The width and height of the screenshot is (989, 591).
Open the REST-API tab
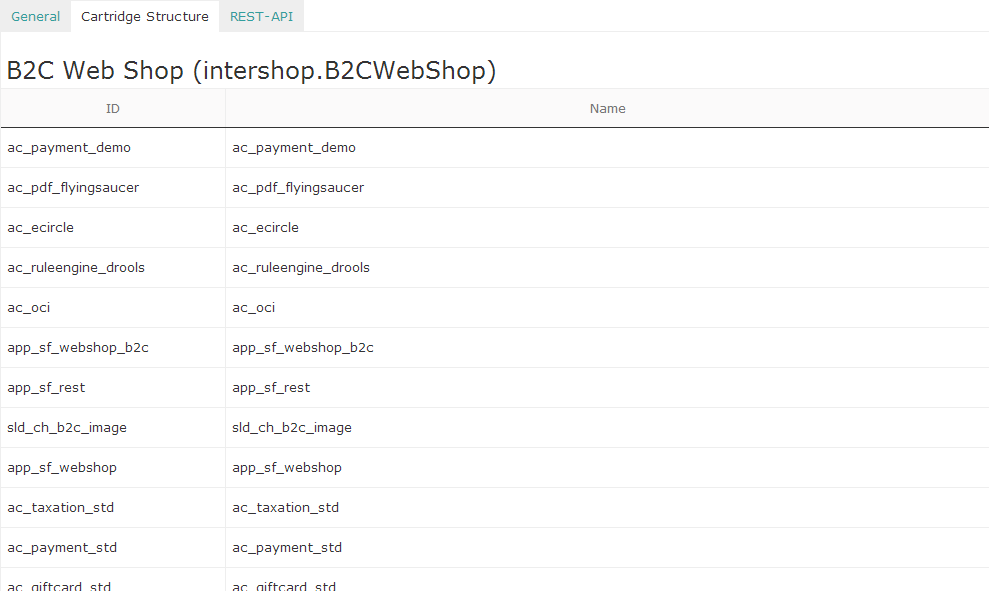[261, 16]
